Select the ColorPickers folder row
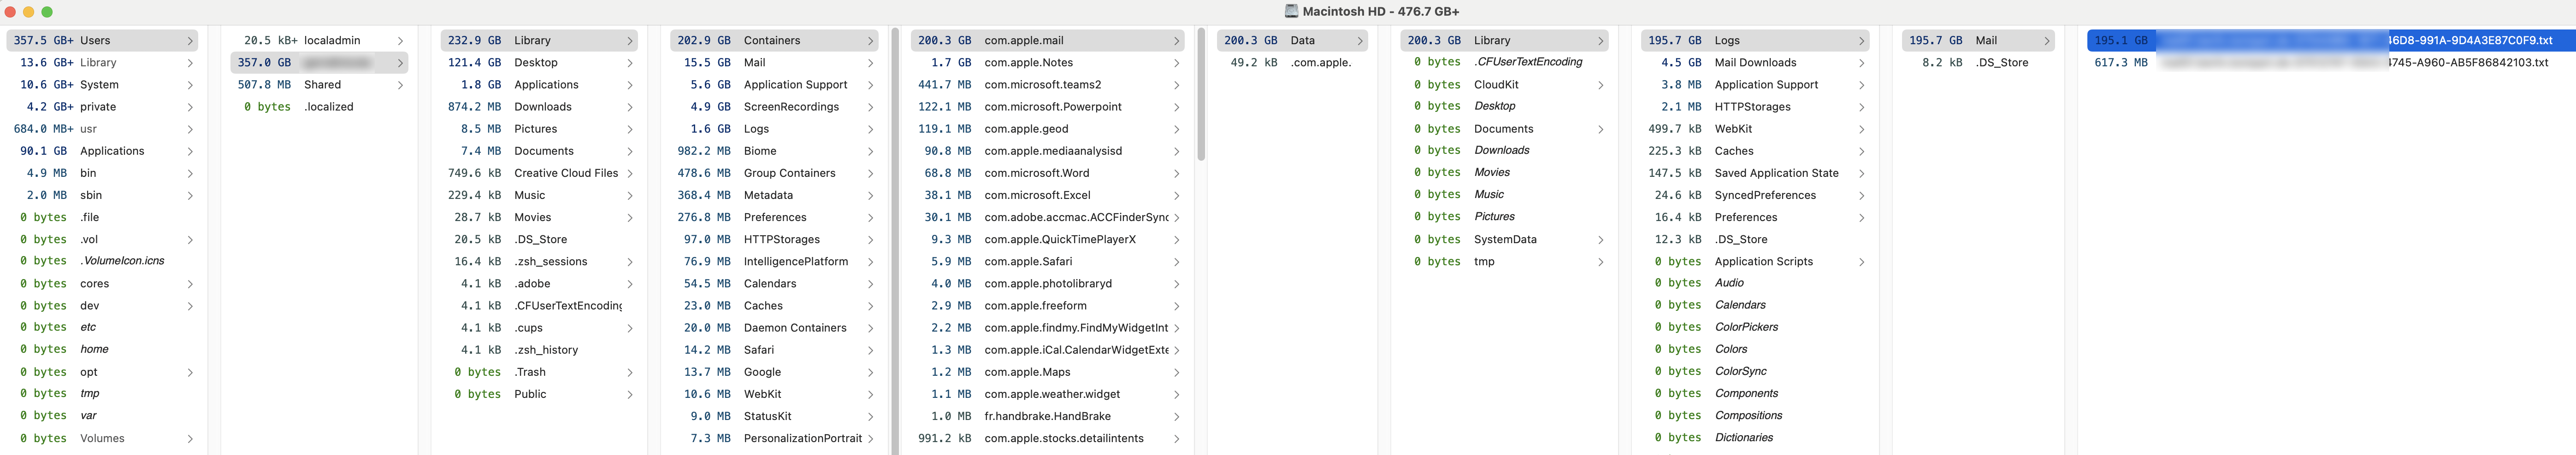 1755,327
